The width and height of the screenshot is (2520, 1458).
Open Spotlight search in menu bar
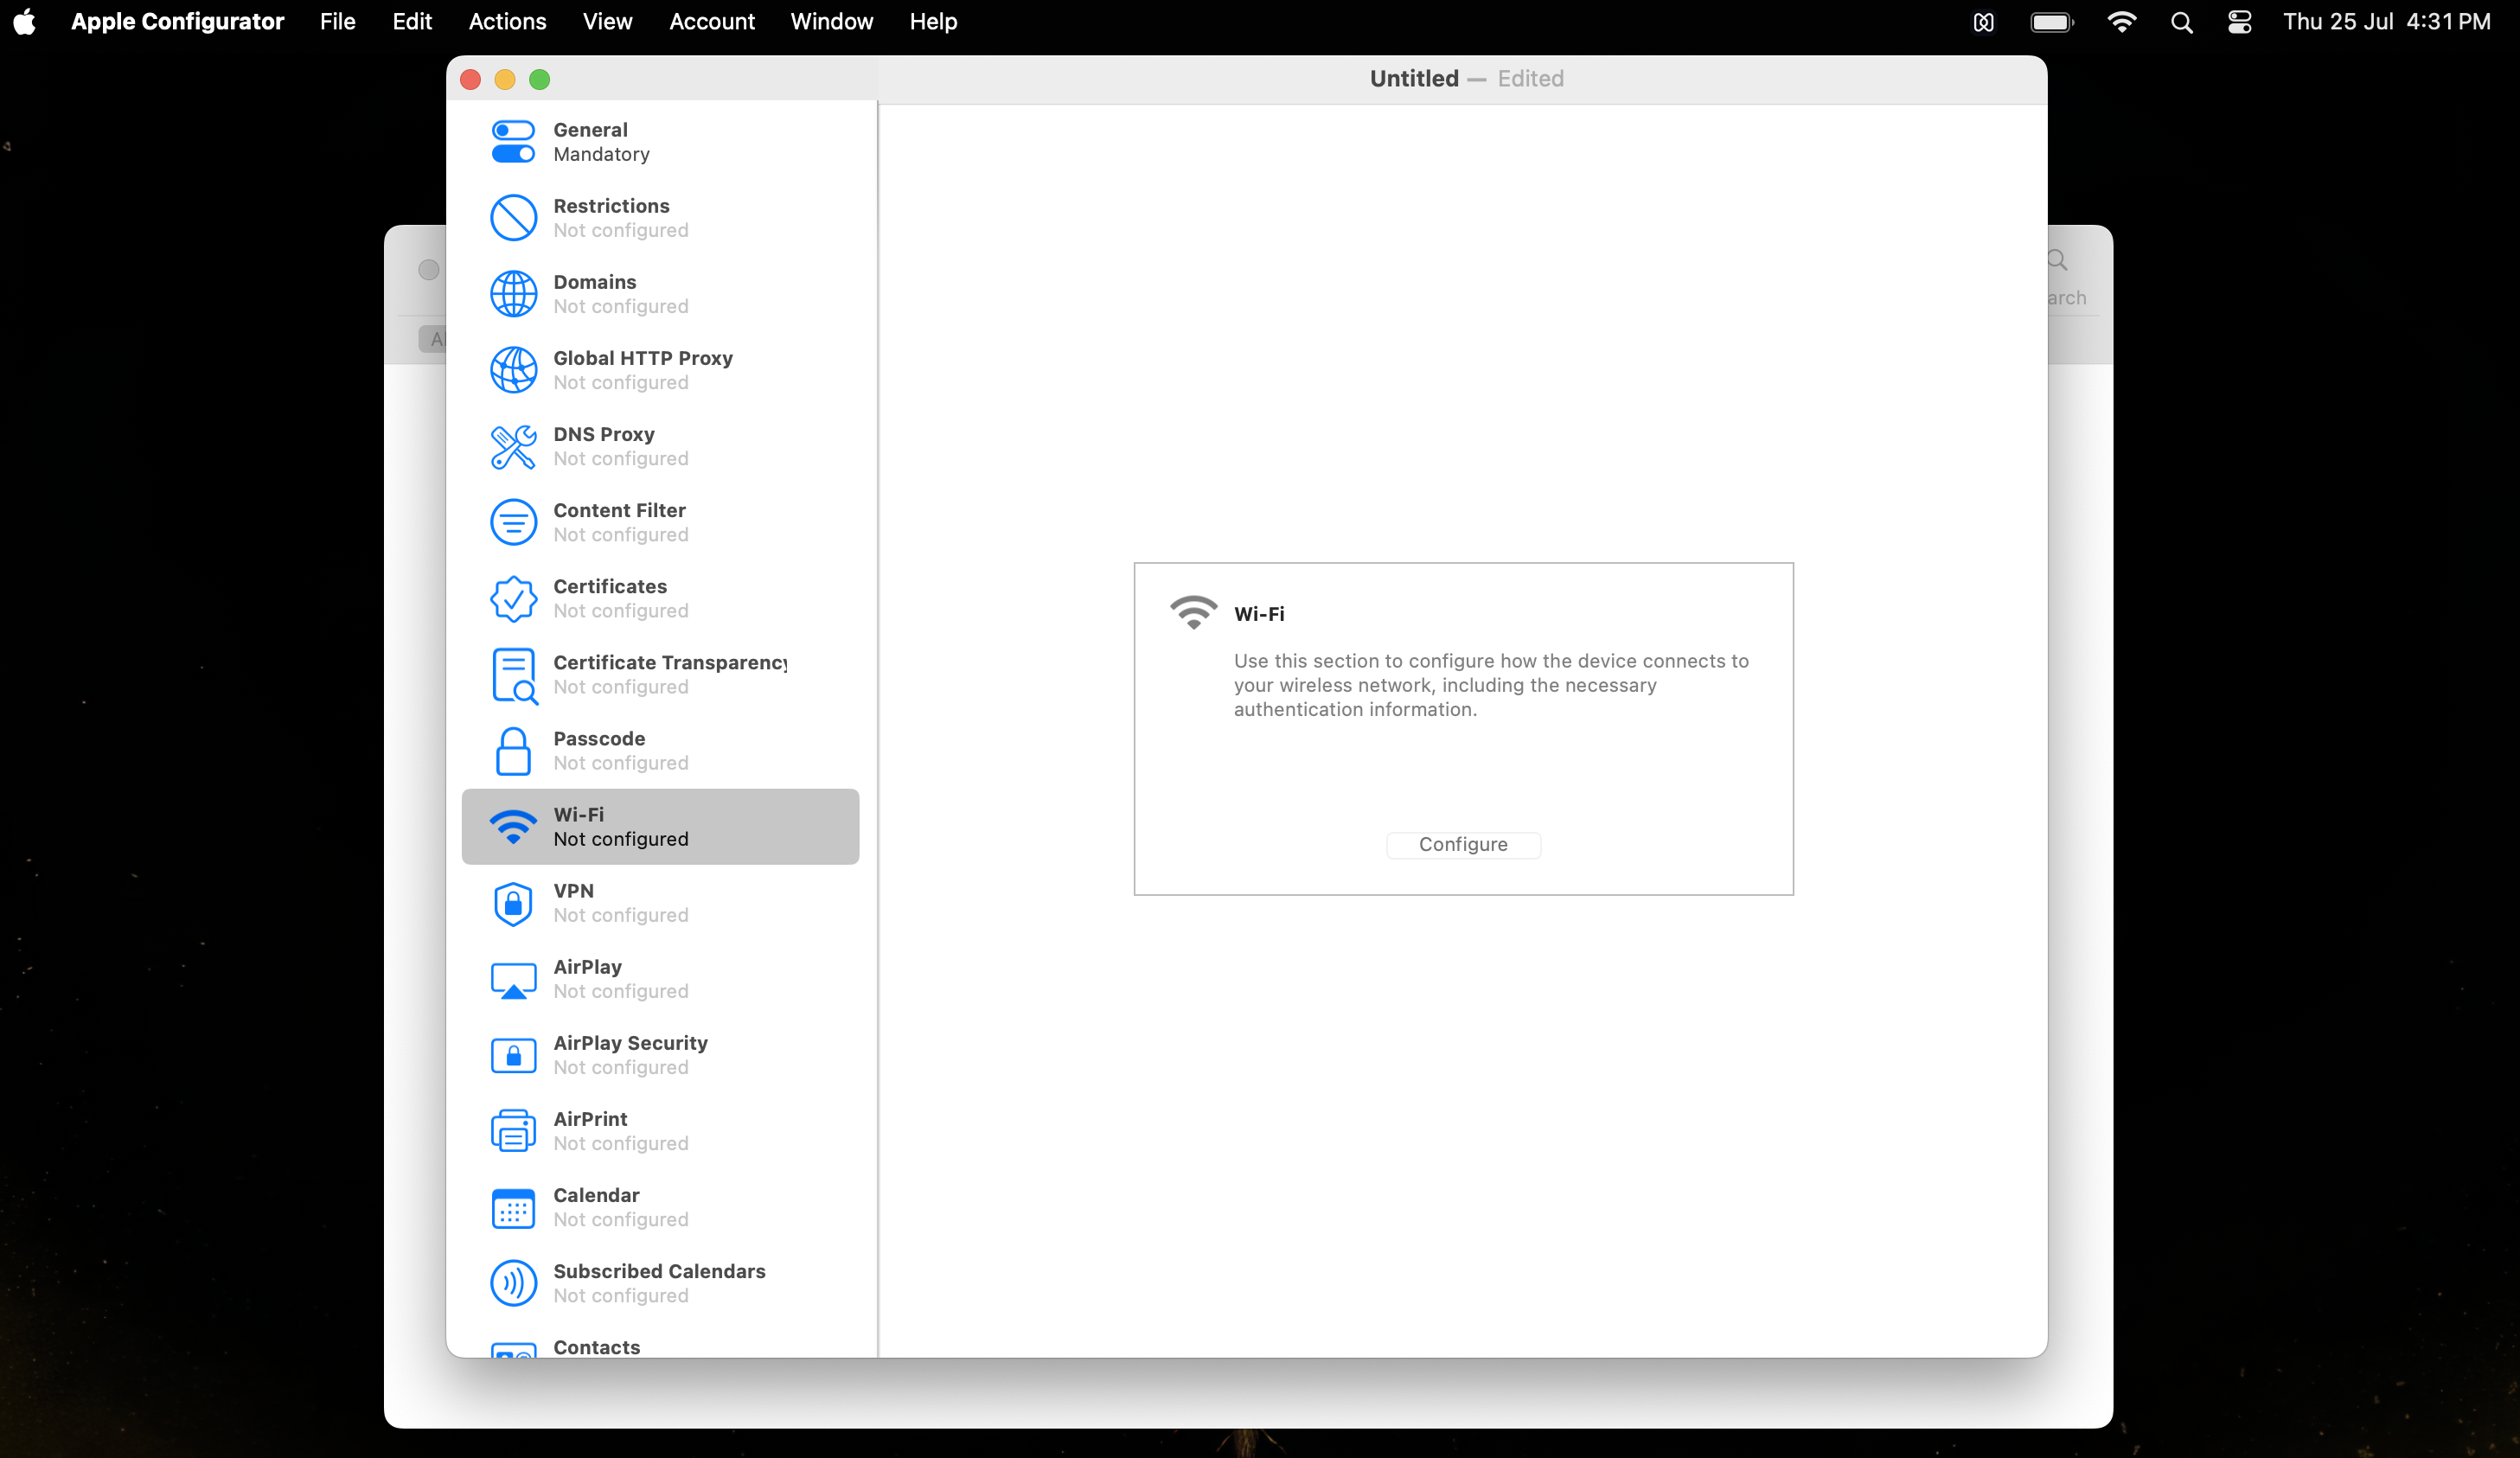(x=2182, y=22)
